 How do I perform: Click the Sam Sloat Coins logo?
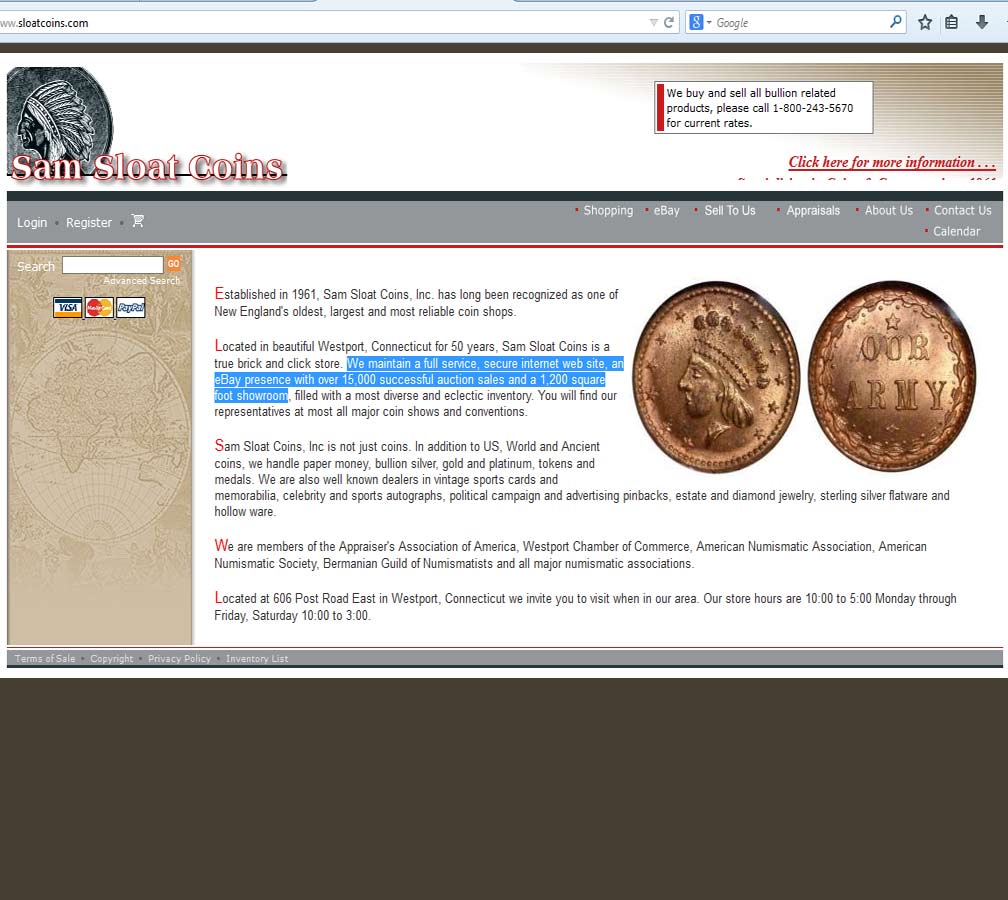(x=146, y=166)
